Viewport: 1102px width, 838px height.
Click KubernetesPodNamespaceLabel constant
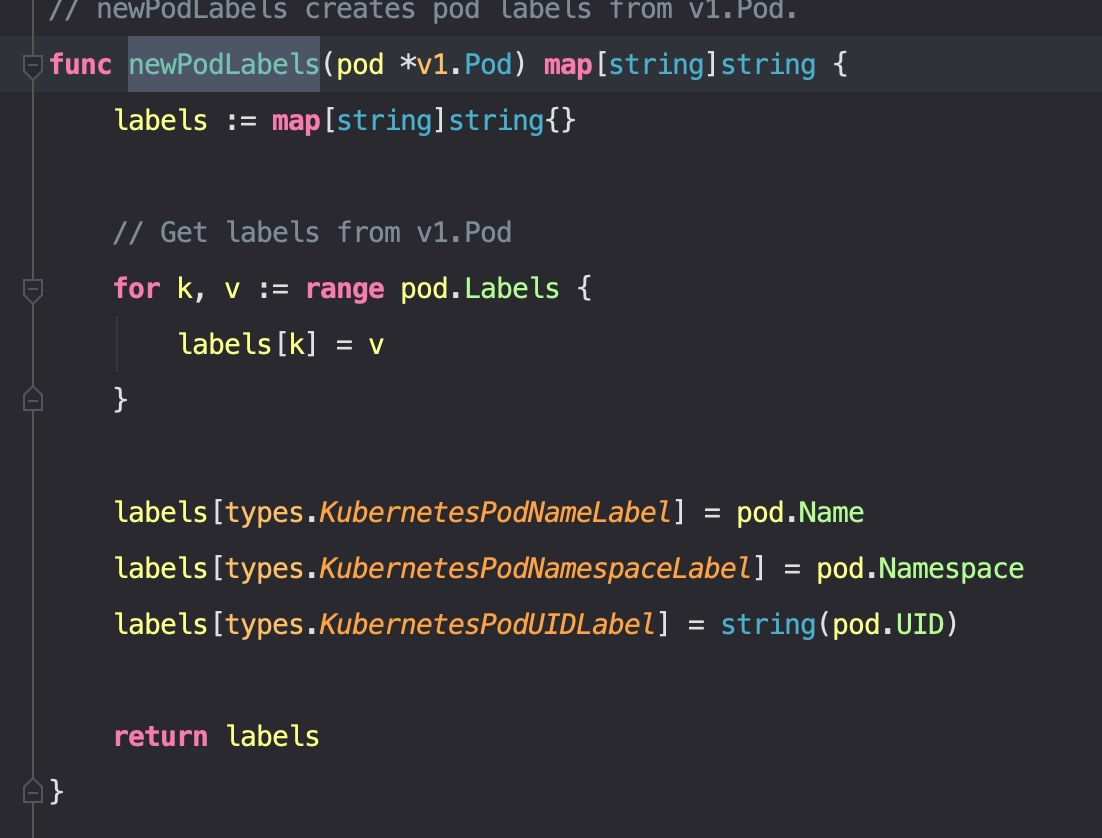(x=535, y=568)
